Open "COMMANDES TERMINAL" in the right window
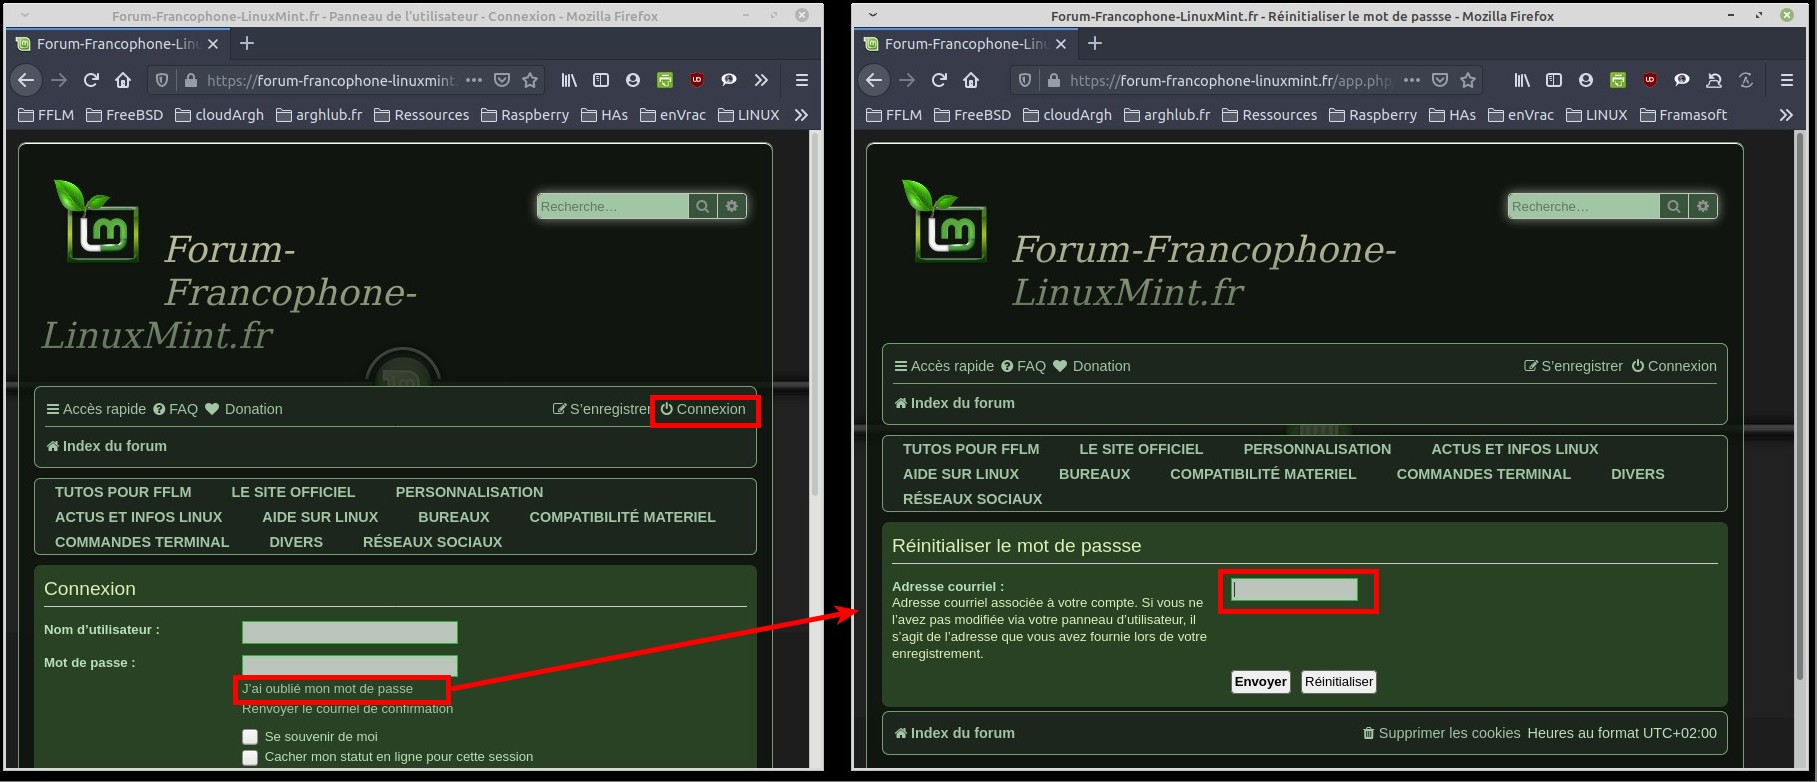This screenshot has height=782, width=1817. (1484, 474)
